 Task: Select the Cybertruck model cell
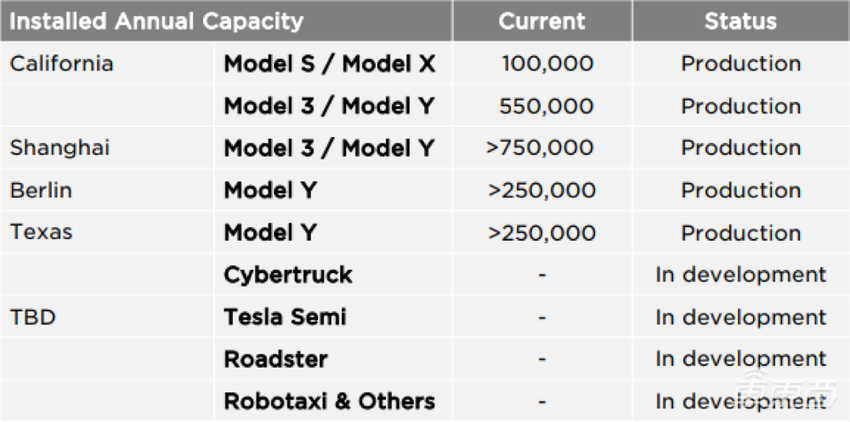pyautogui.click(x=288, y=275)
